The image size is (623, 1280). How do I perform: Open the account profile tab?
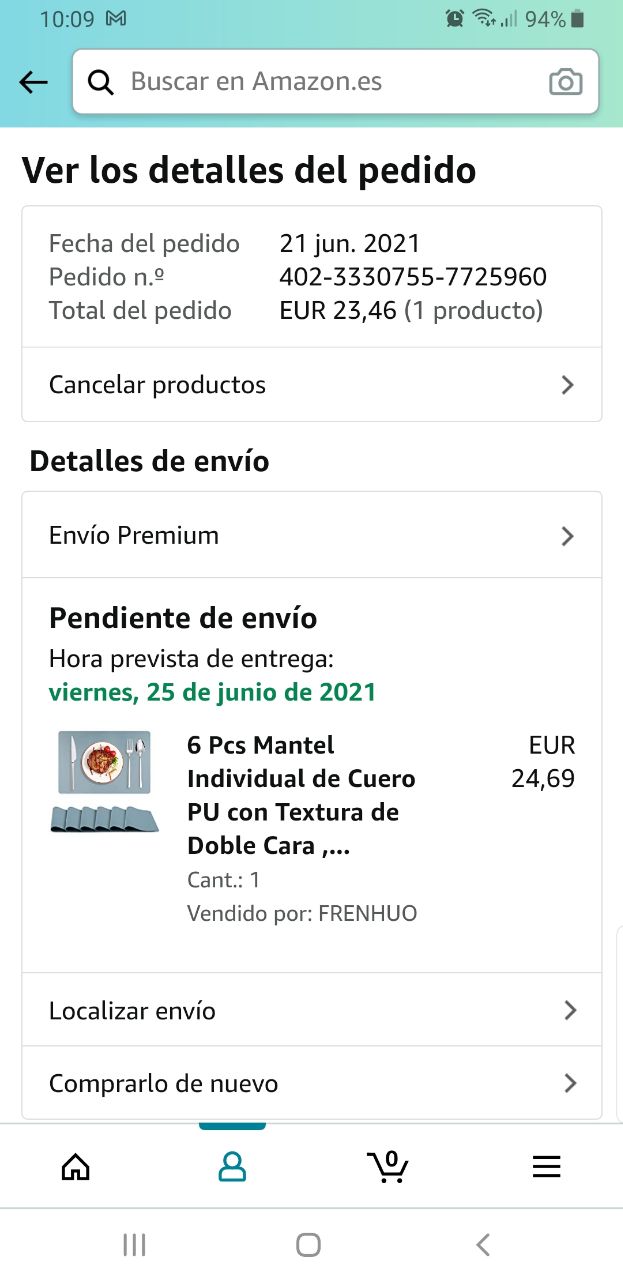232,1166
